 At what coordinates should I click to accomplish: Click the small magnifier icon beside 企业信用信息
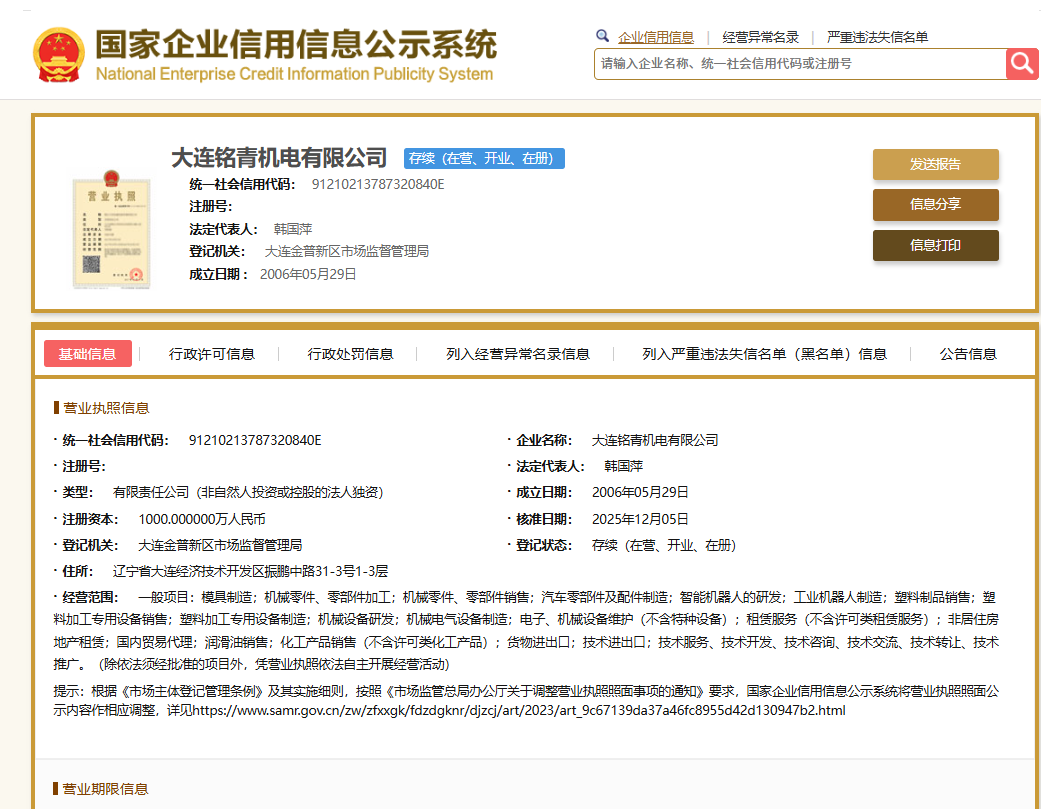pyautogui.click(x=602, y=36)
